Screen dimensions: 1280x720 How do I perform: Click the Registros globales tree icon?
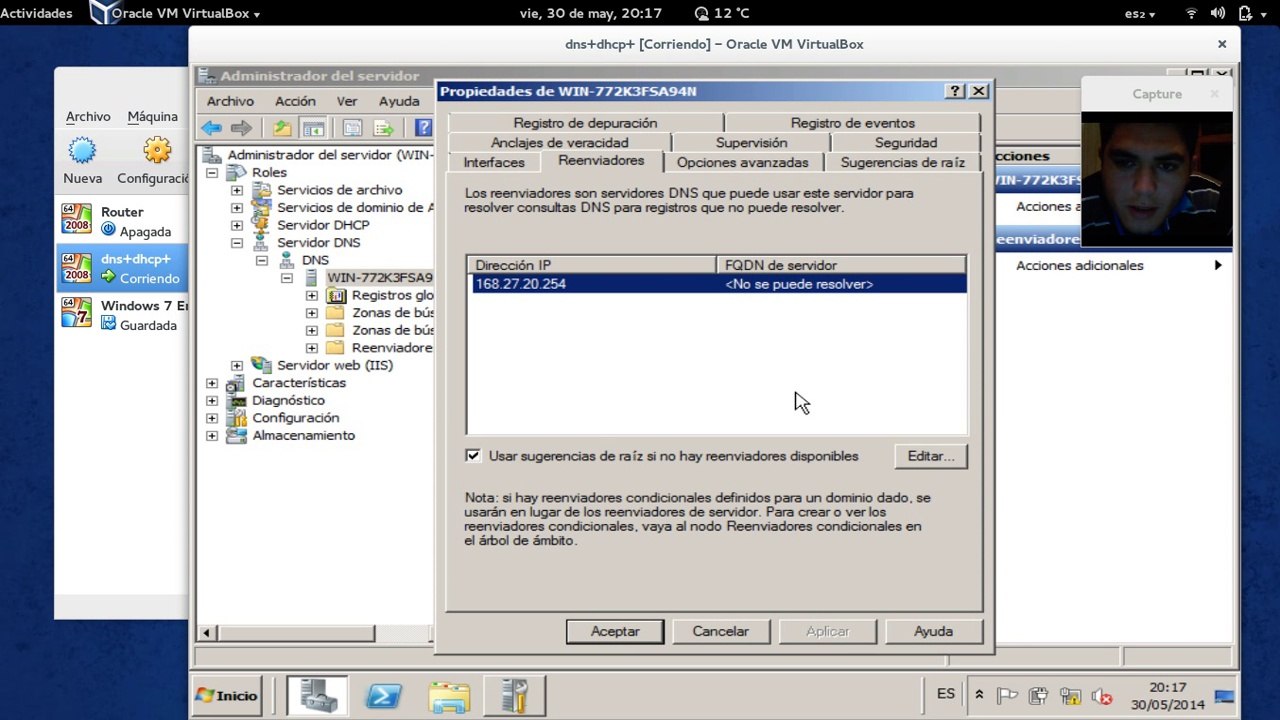coord(336,295)
